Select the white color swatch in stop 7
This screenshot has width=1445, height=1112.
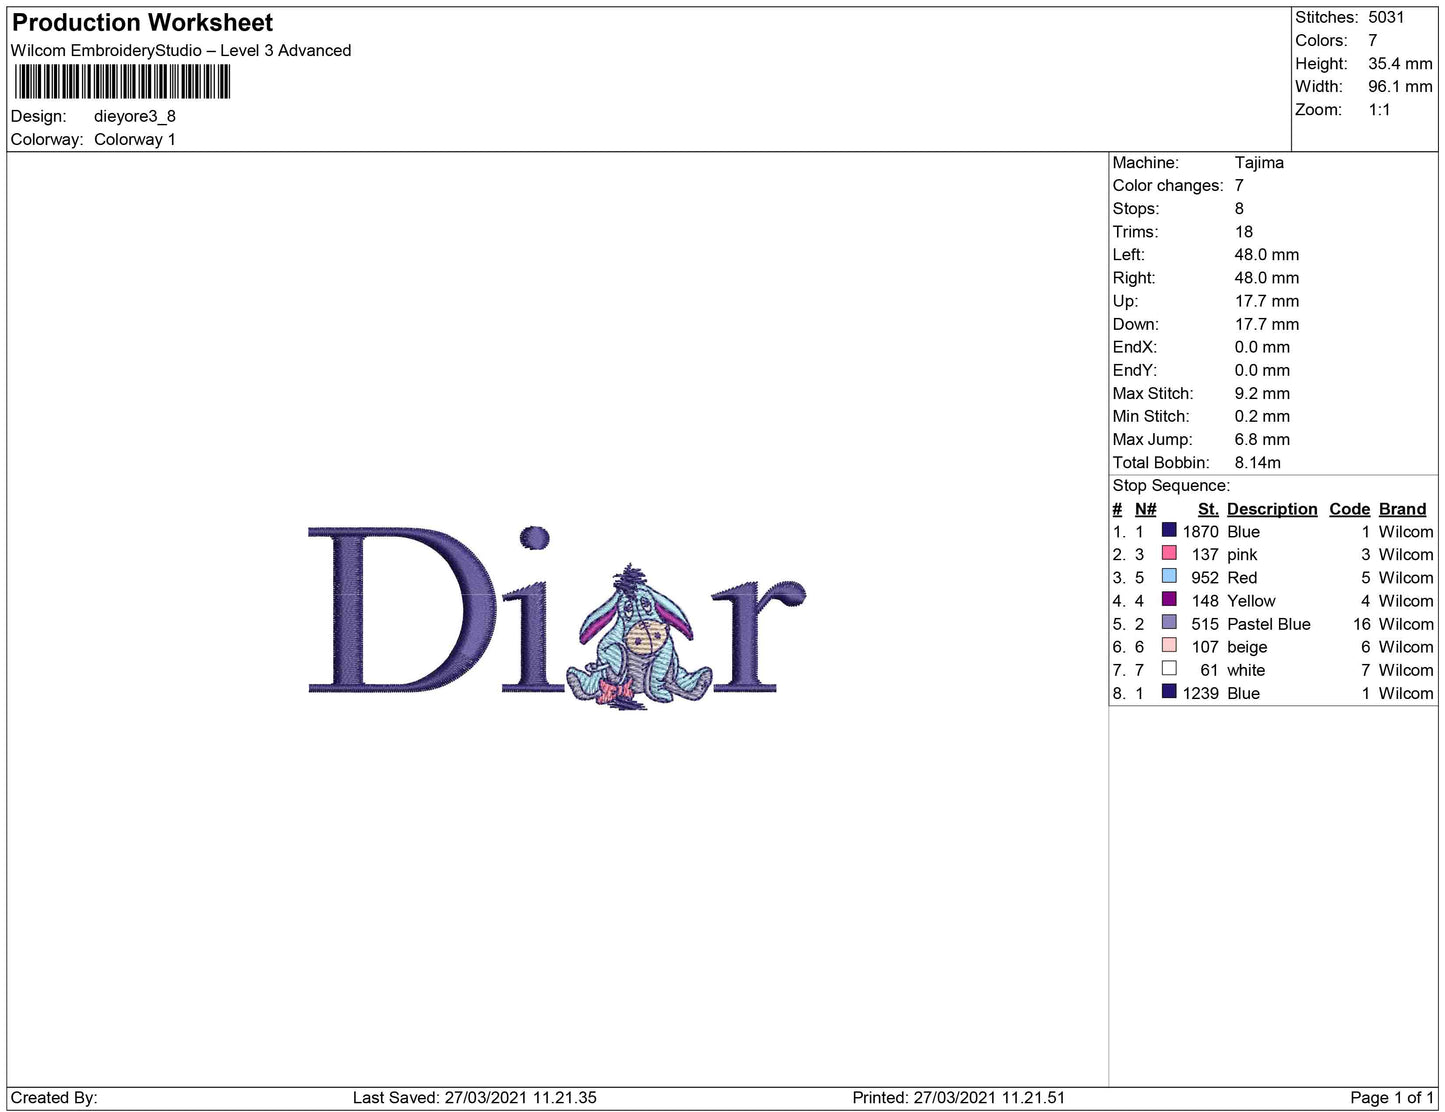pyautogui.click(x=1168, y=668)
